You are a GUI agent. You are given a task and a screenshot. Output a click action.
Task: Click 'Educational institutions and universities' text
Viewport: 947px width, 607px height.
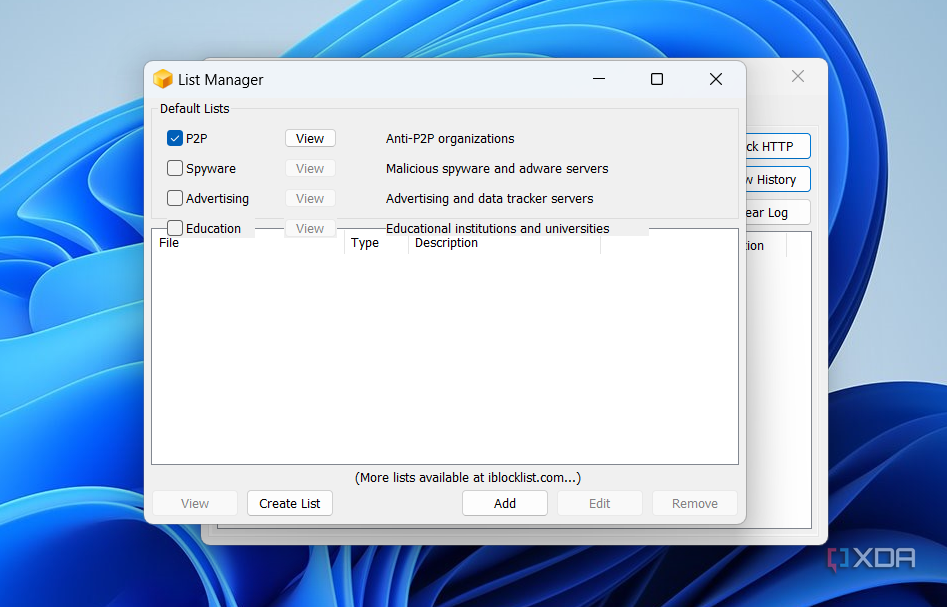coord(498,228)
